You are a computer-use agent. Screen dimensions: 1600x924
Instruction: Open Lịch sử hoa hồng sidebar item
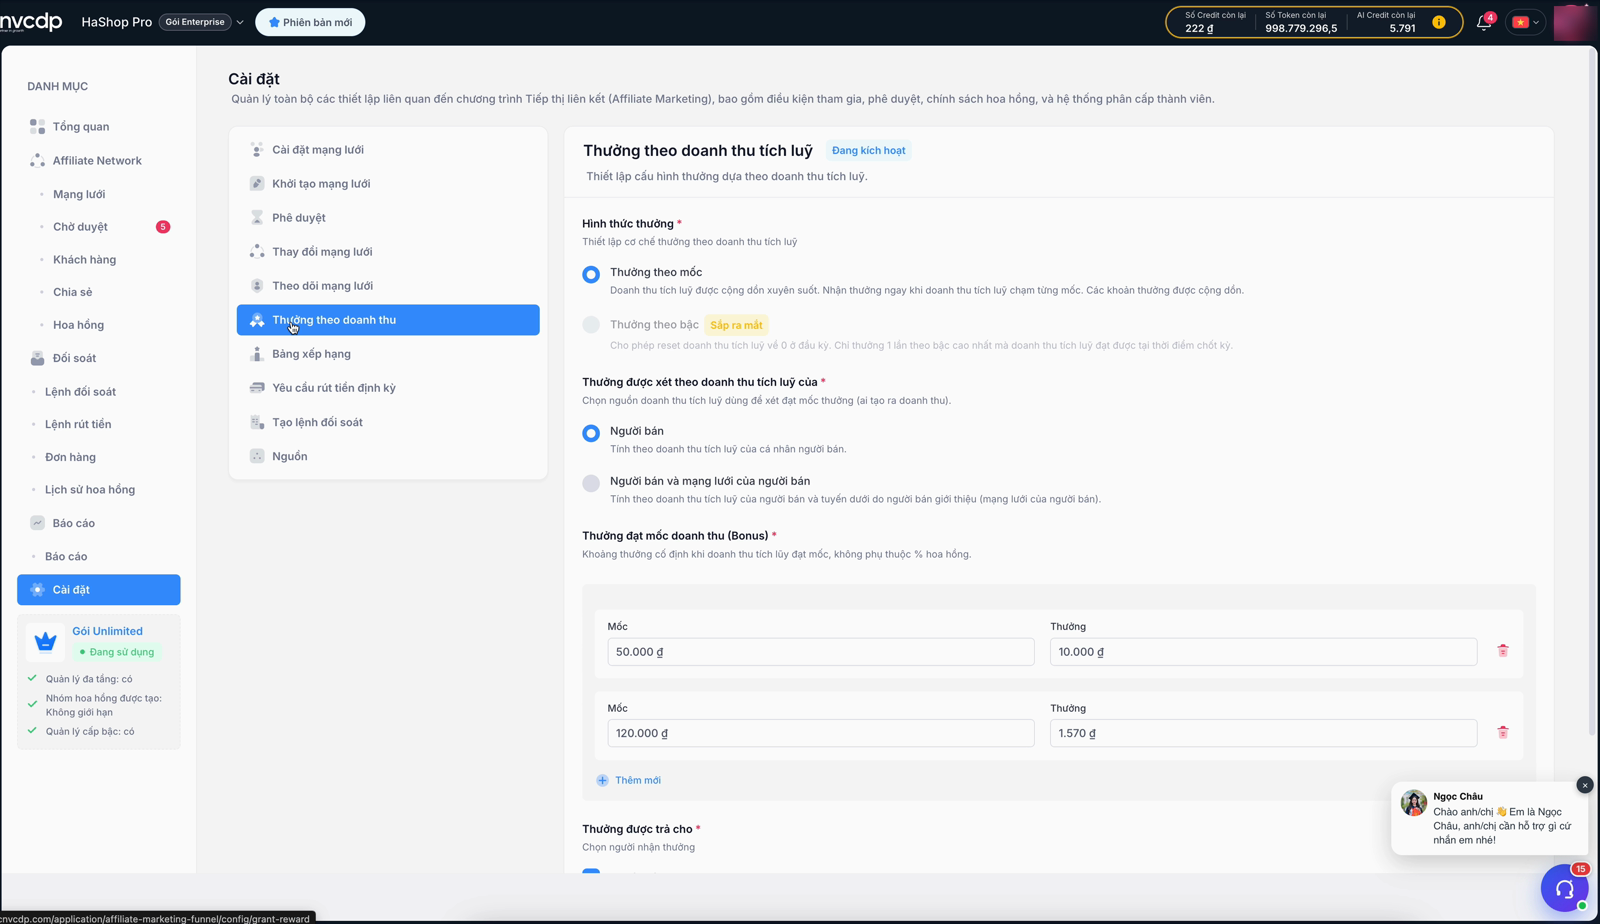tap(90, 490)
